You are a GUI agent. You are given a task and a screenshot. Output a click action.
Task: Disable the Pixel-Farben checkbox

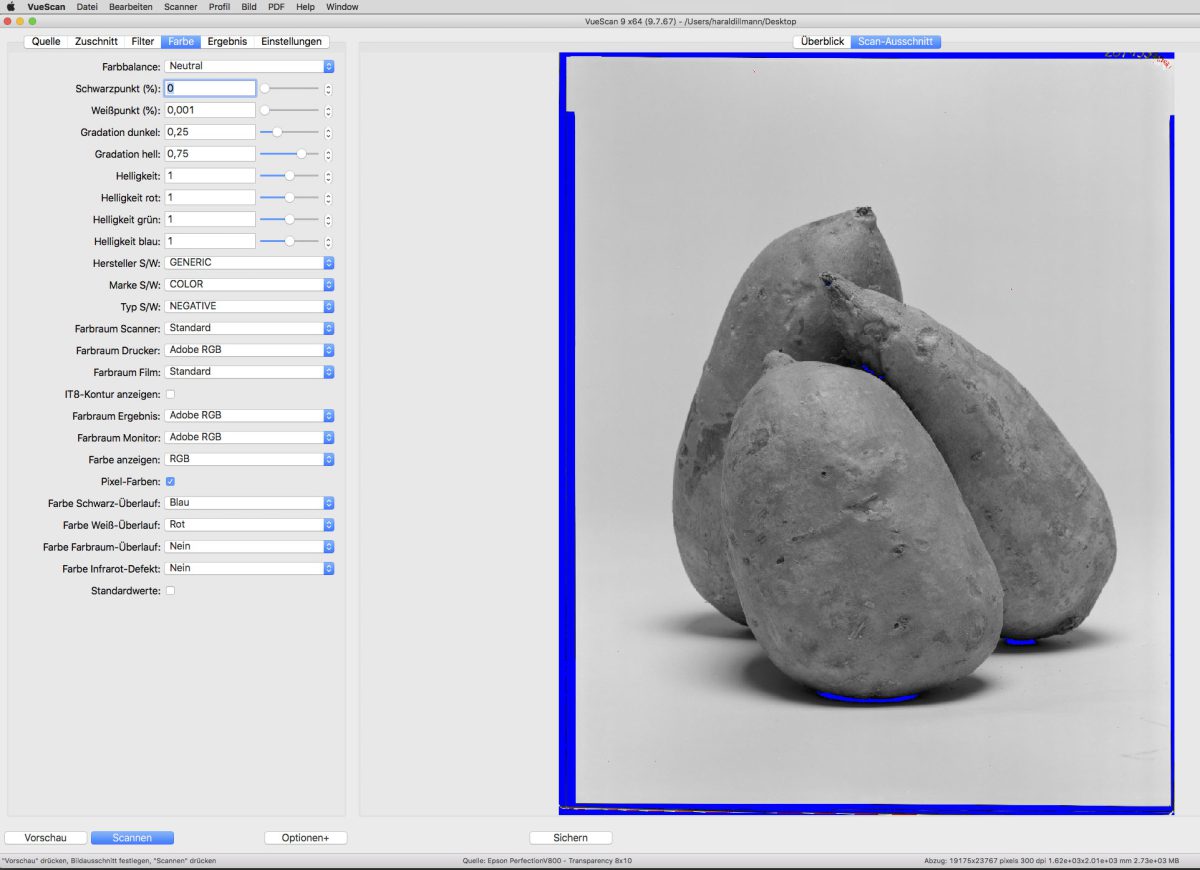tap(170, 481)
